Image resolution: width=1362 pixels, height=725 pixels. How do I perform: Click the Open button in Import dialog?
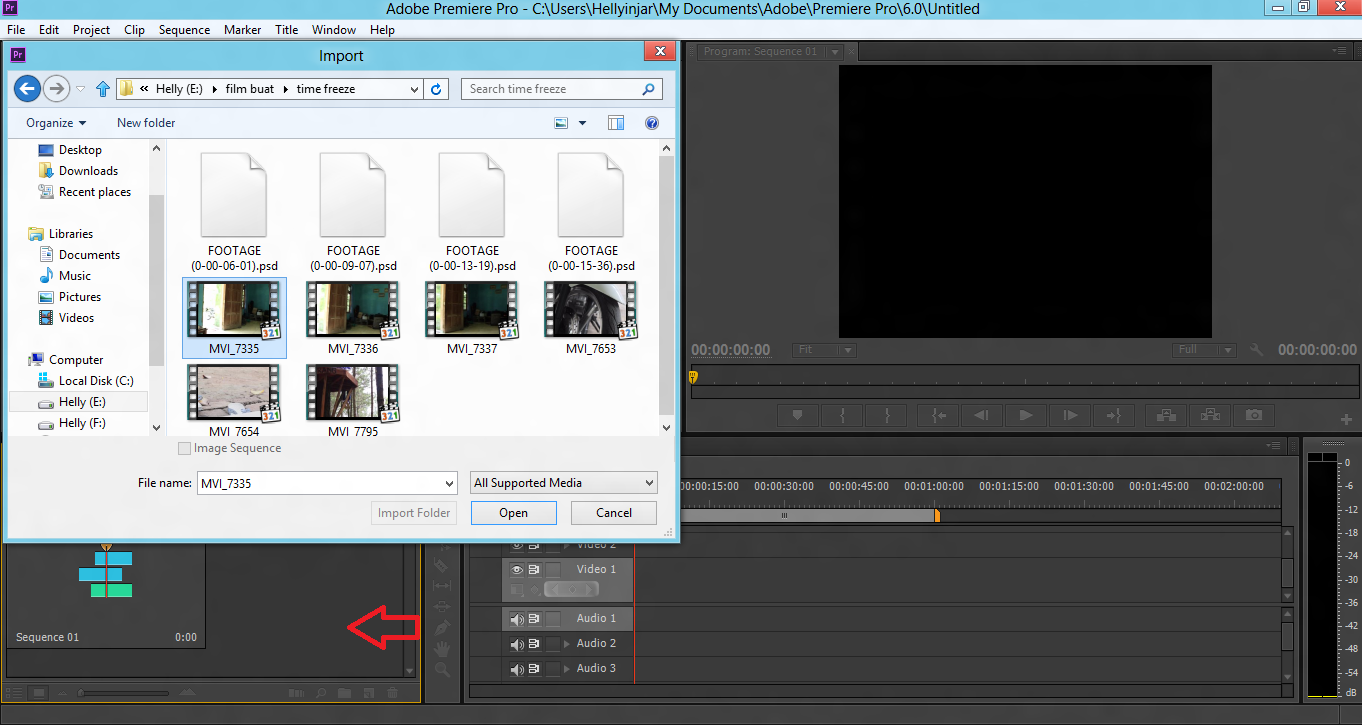tap(514, 513)
